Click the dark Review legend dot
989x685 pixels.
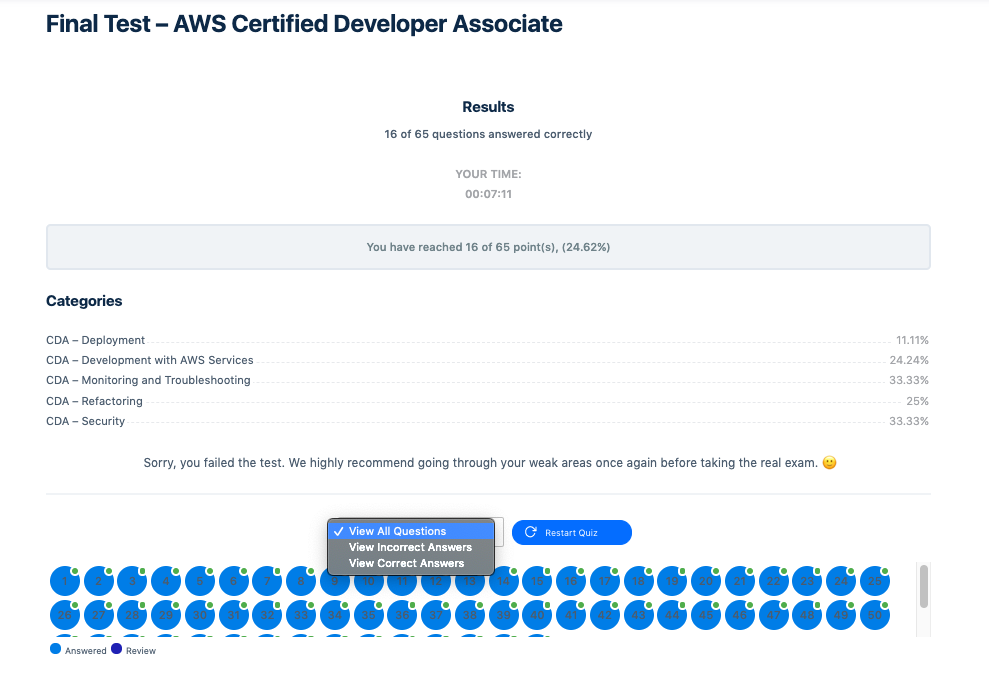point(116,649)
